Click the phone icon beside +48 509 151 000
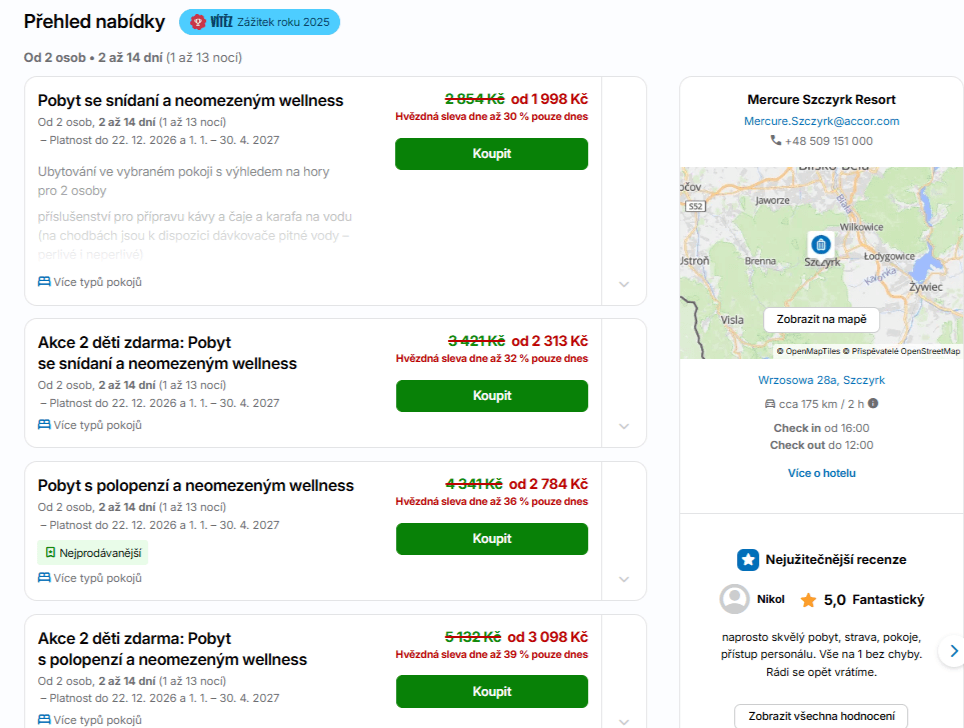Screen dimensions: 964x728 pos(776,140)
